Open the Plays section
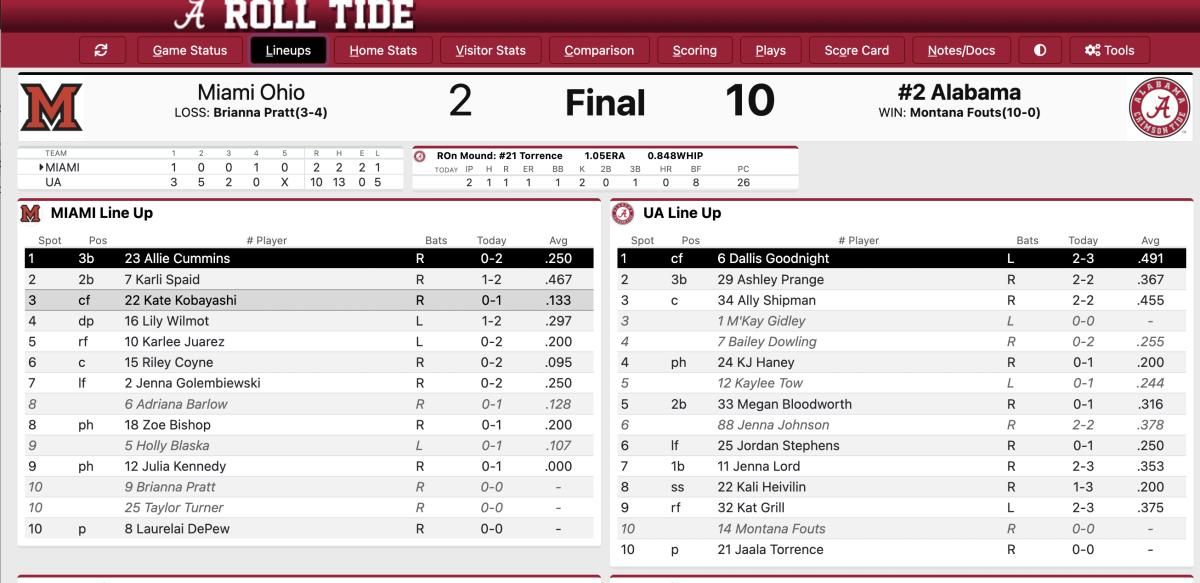This screenshot has height=583, width=1200. pyautogui.click(x=771, y=50)
